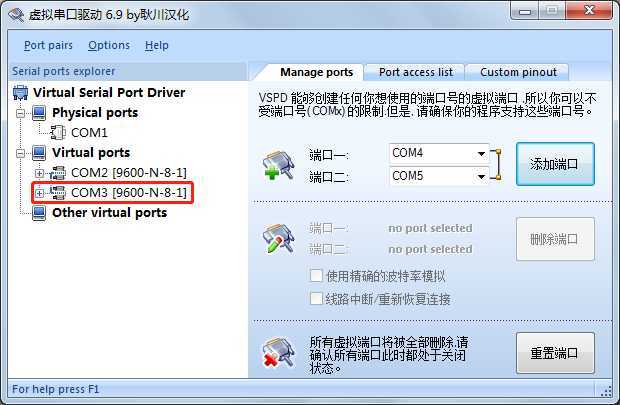Toggle the 线路中断/重新恢复连接 checkbox

316,299
